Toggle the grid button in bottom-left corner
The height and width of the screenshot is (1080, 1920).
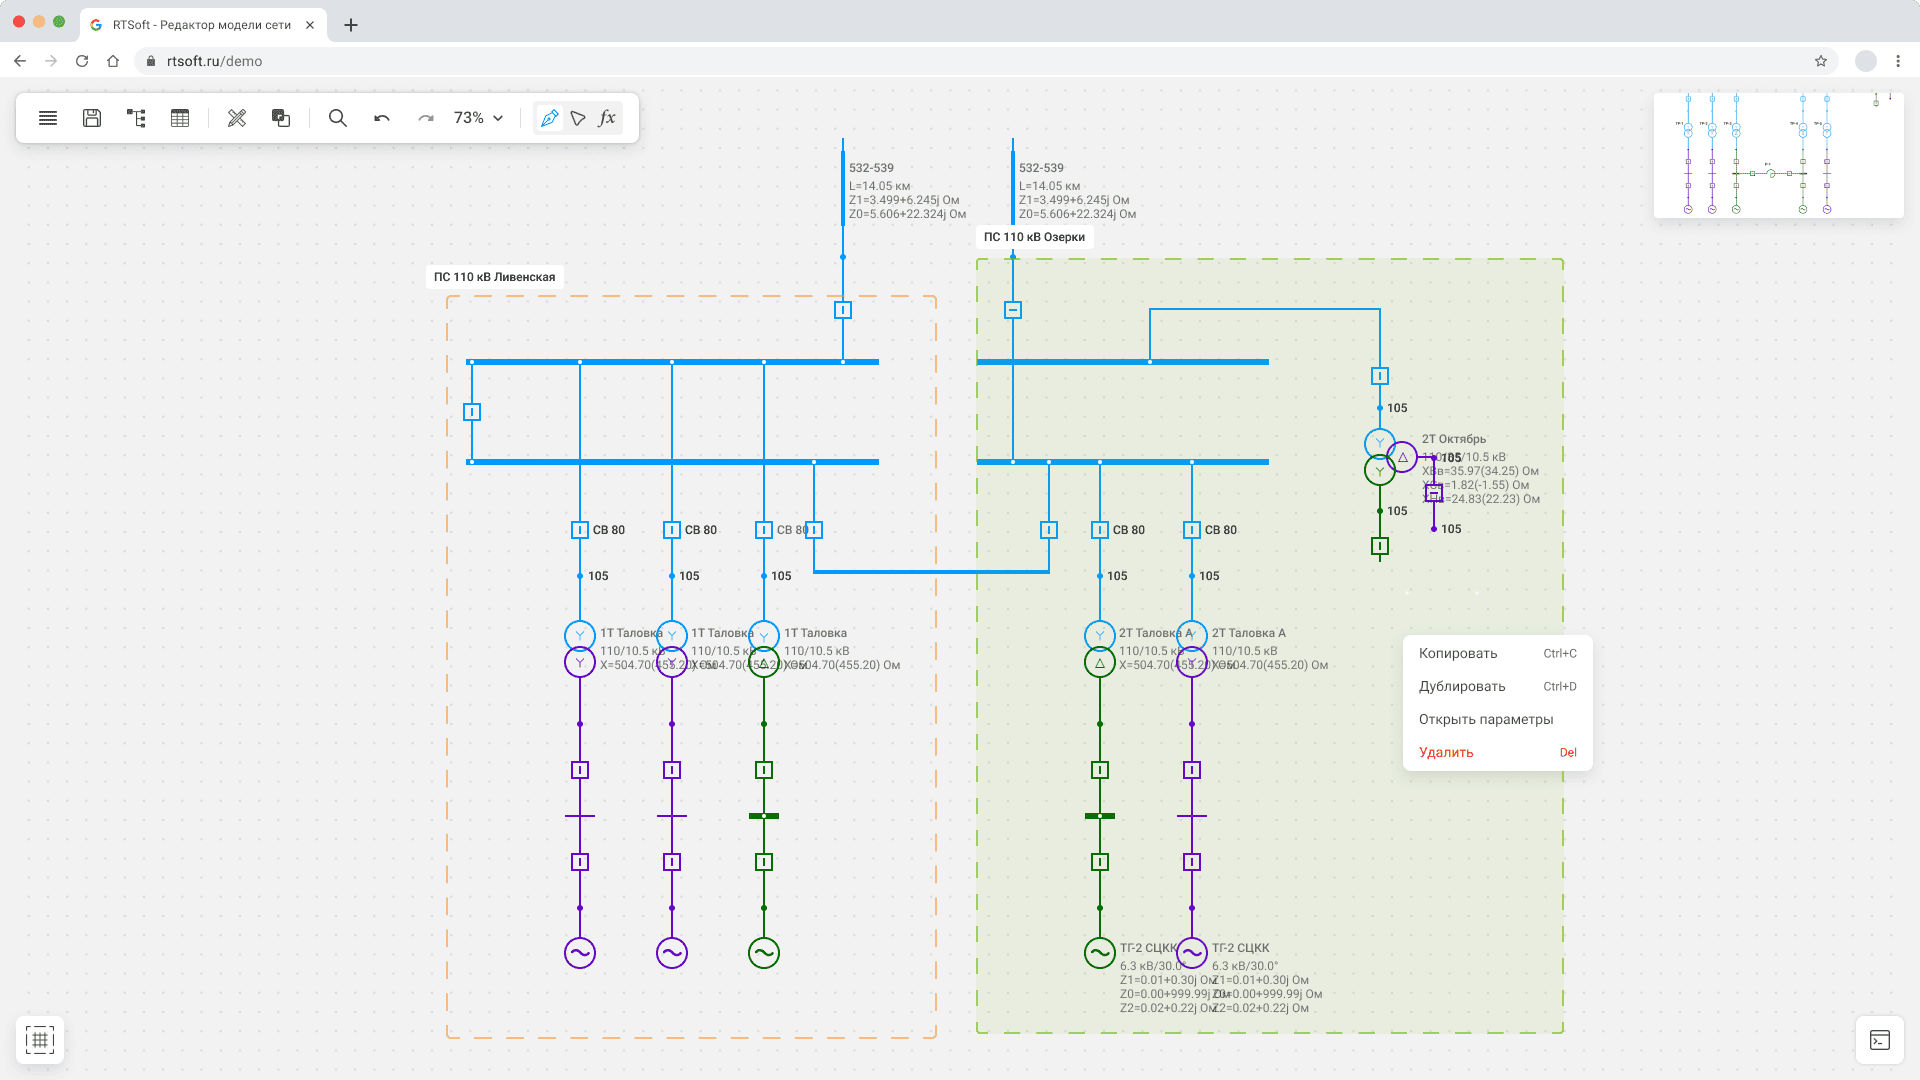pyautogui.click(x=40, y=1040)
